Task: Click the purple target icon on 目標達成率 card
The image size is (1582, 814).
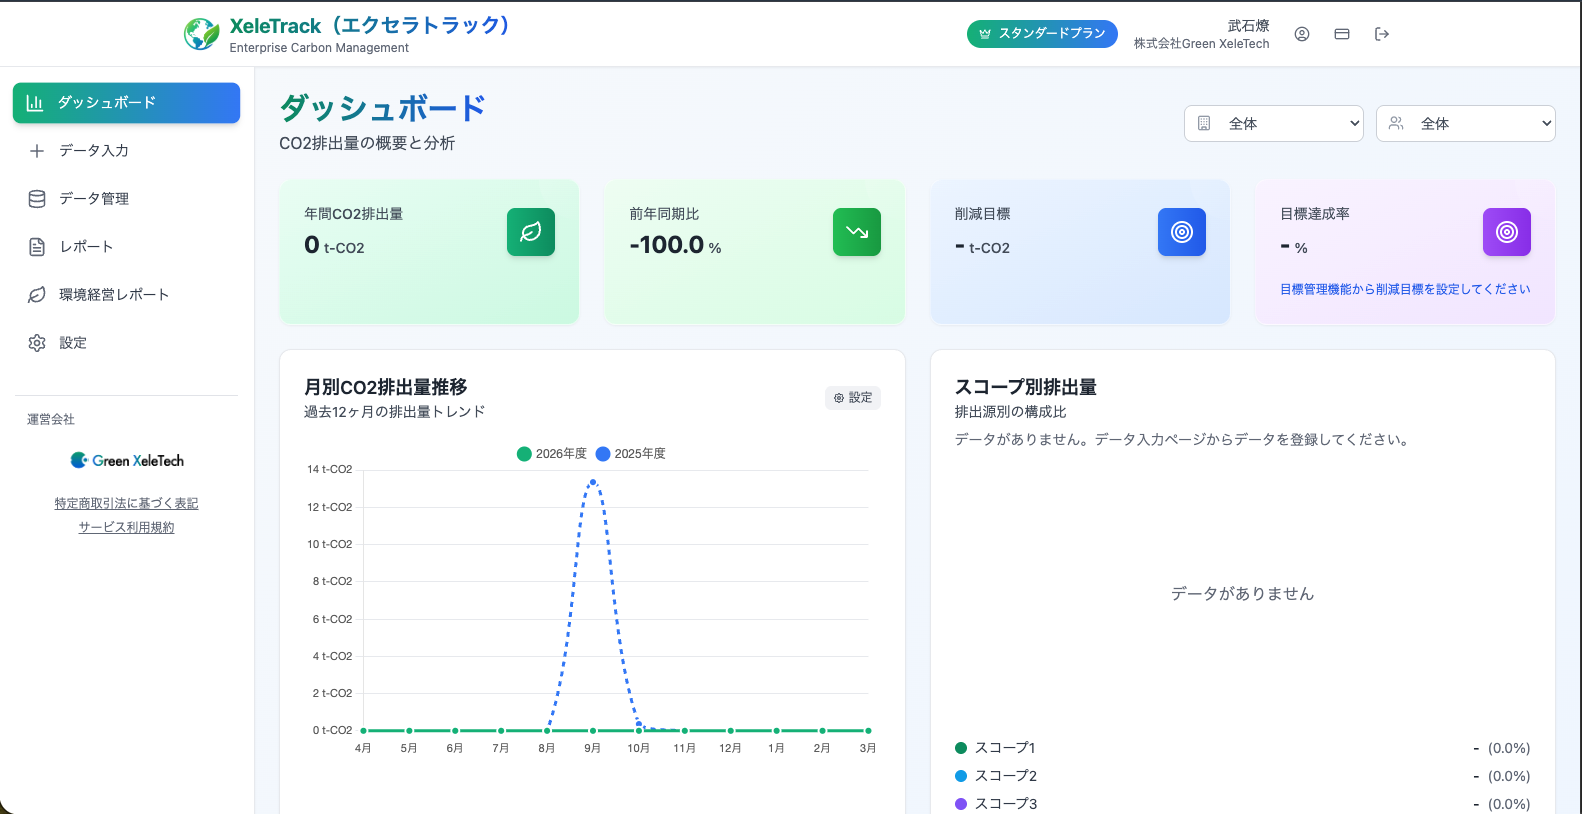Action: tap(1507, 232)
